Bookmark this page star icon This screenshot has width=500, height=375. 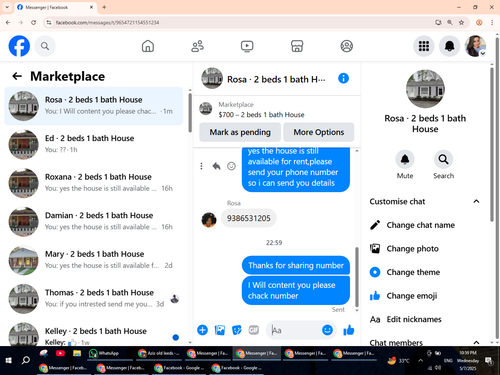[461, 22]
